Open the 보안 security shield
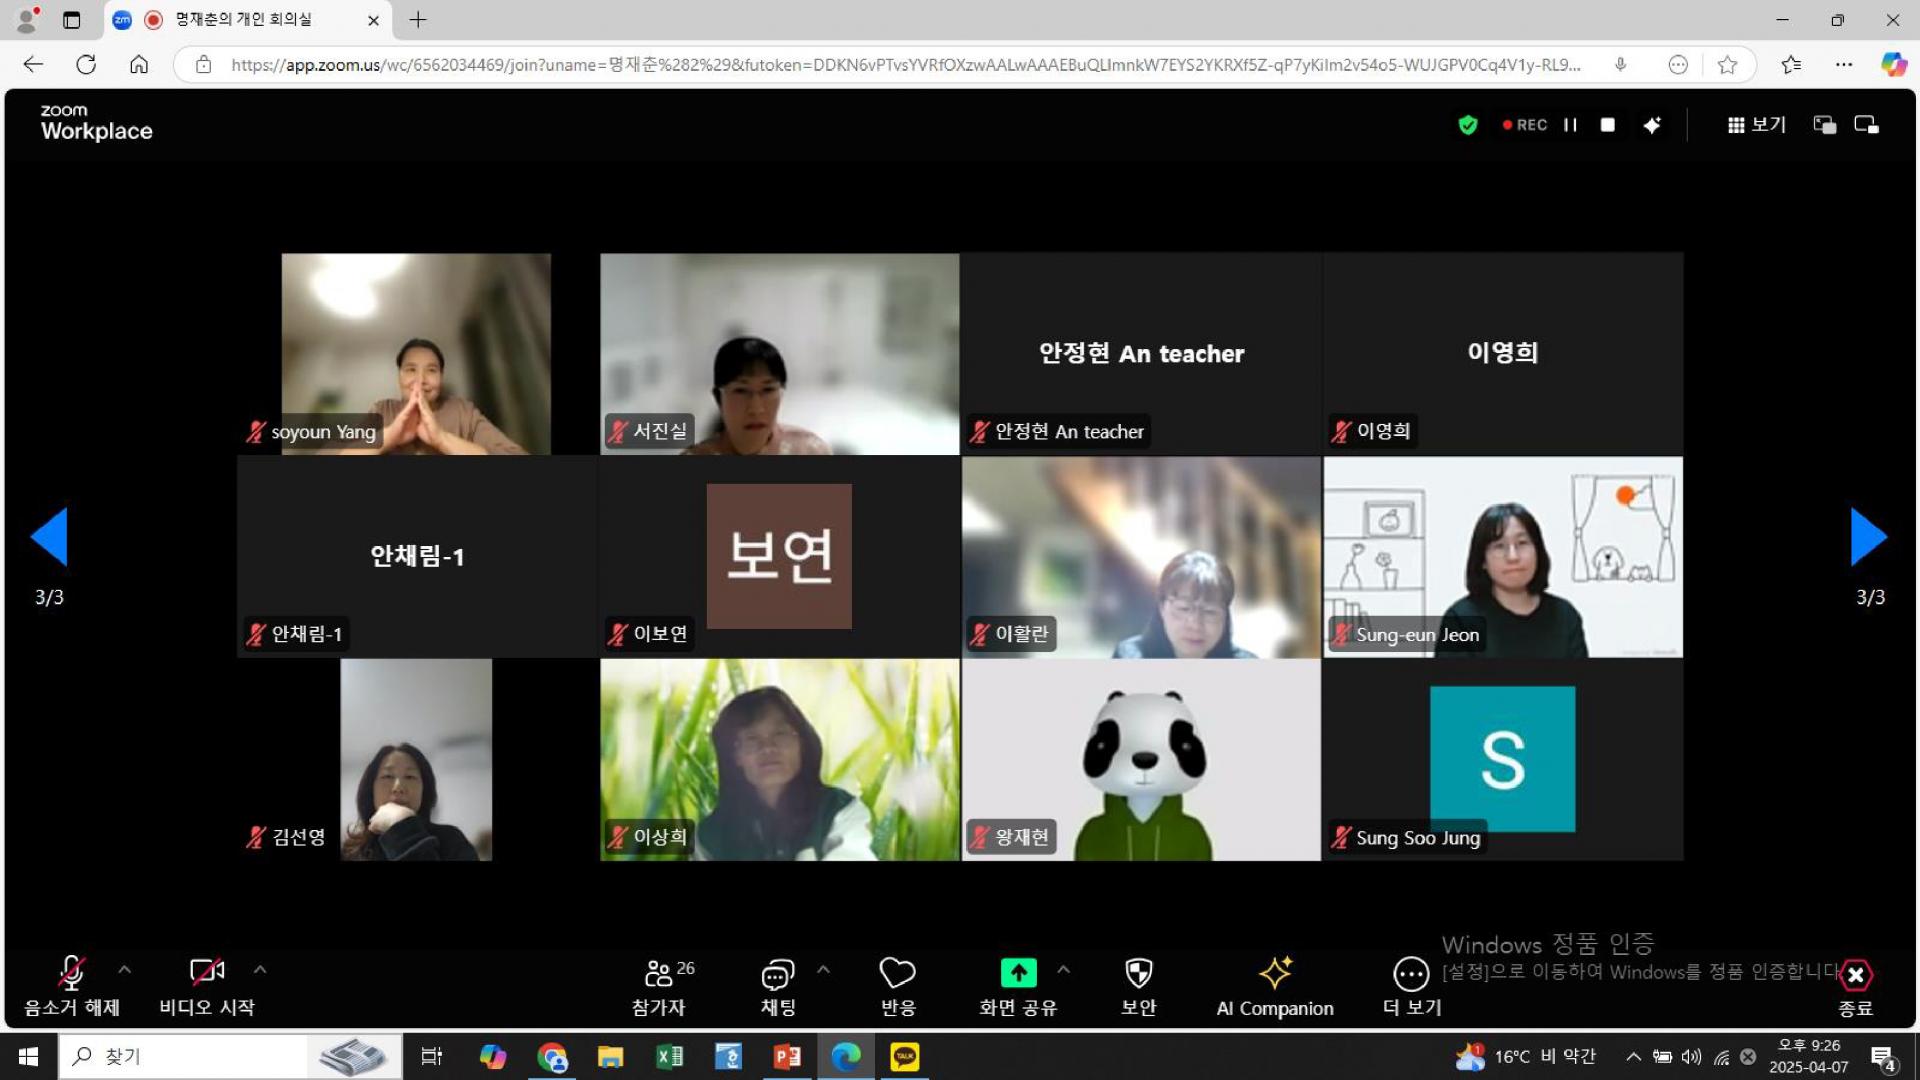Screen dimensions: 1920x1080 1138,986
